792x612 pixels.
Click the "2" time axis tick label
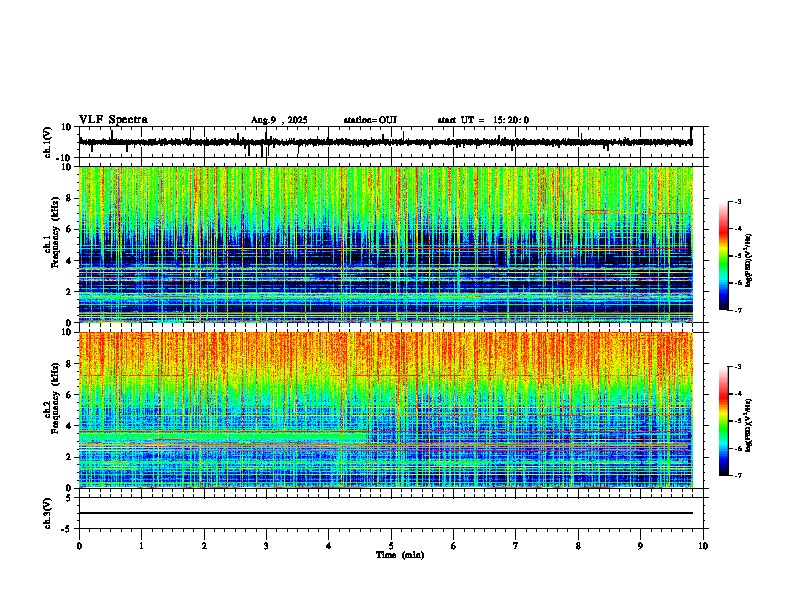(x=204, y=546)
